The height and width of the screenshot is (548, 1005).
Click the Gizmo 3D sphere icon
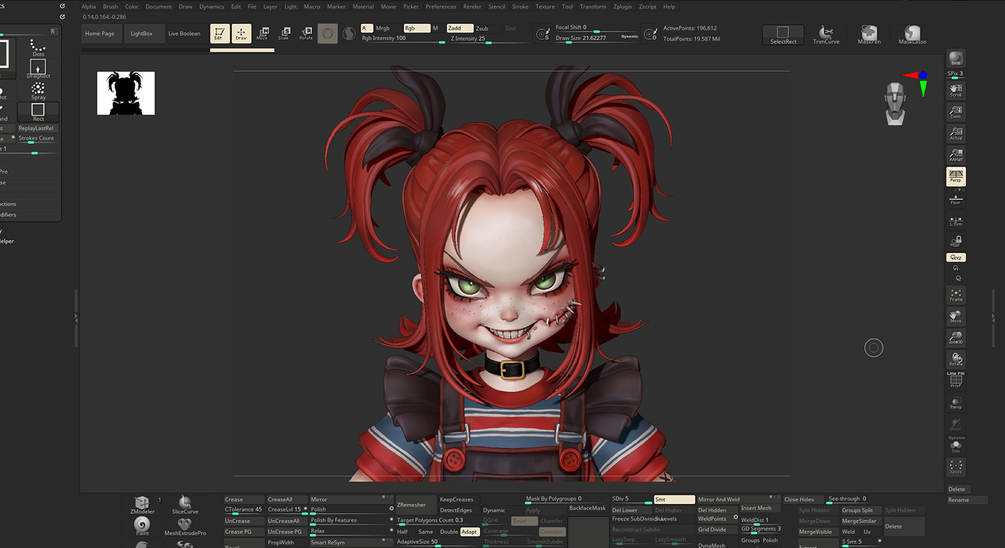328,33
